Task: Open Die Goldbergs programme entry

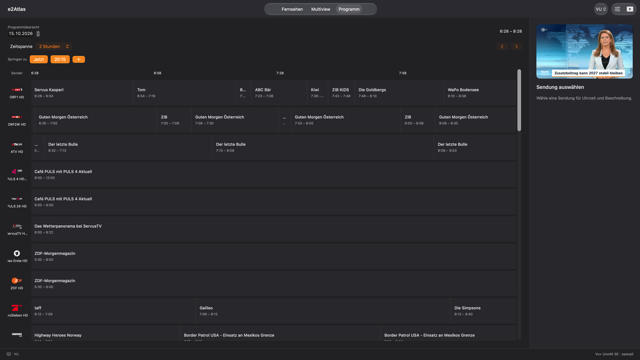Action: (399, 93)
